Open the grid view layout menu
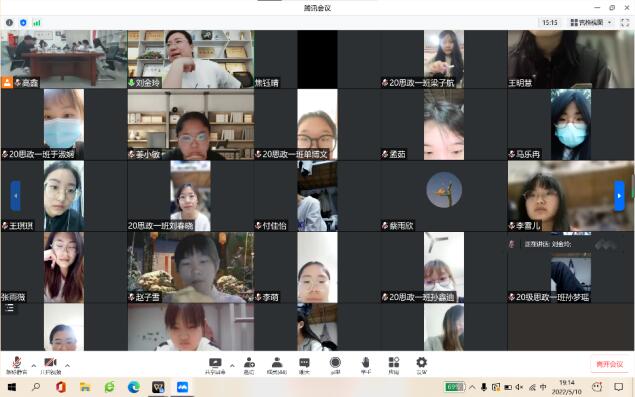The image size is (635, 397). click(x=591, y=23)
